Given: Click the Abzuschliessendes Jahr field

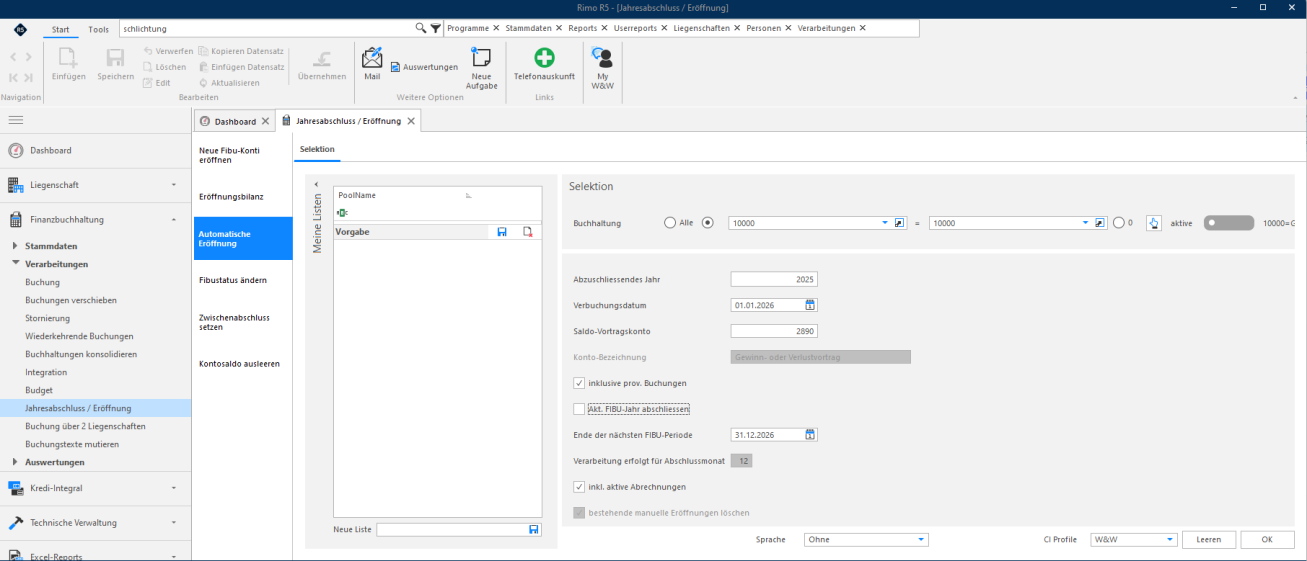Looking at the screenshot, I should (774, 279).
